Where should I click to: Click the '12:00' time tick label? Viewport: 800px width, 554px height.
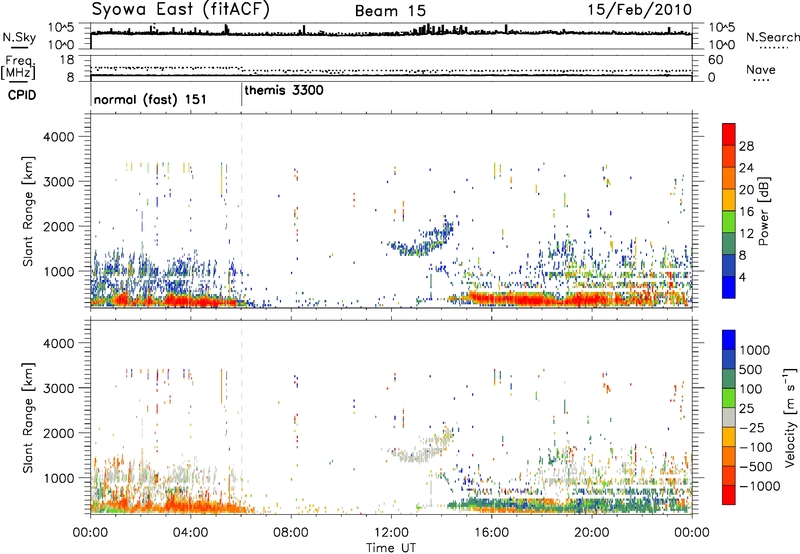click(391, 533)
